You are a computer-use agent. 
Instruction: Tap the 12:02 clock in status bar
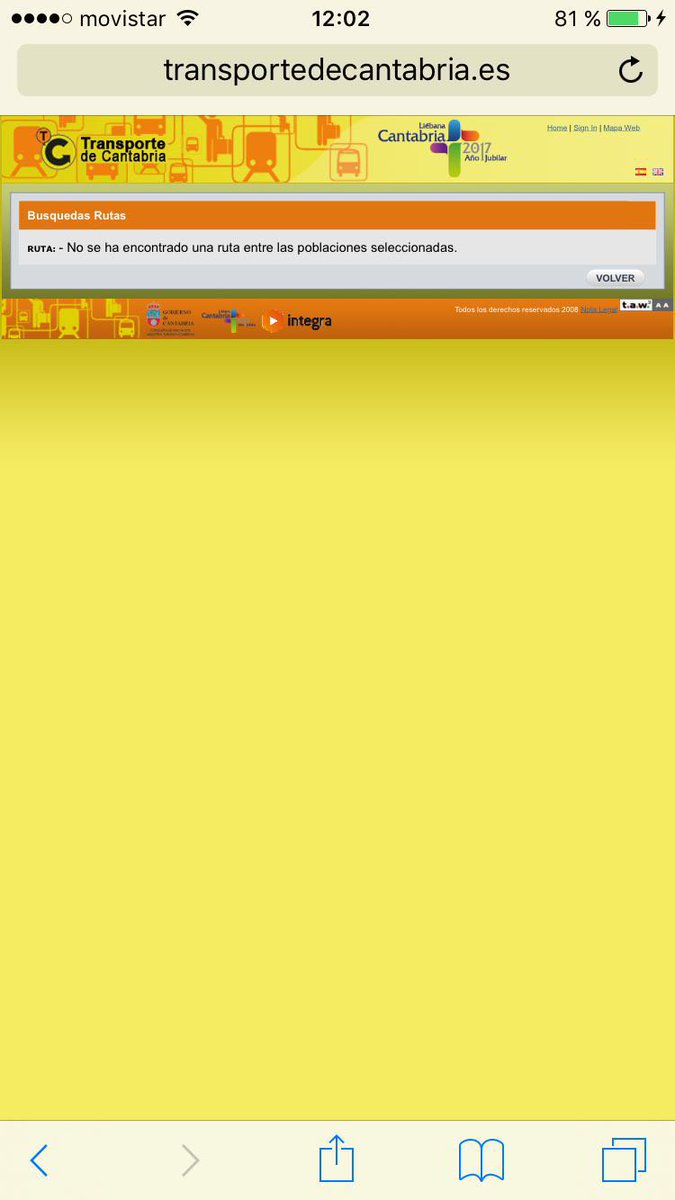click(x=341, y=19)
